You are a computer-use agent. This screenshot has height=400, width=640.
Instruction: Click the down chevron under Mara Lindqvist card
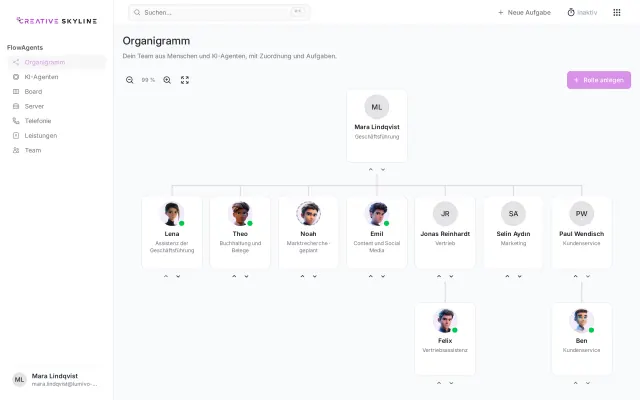(383, 169)
